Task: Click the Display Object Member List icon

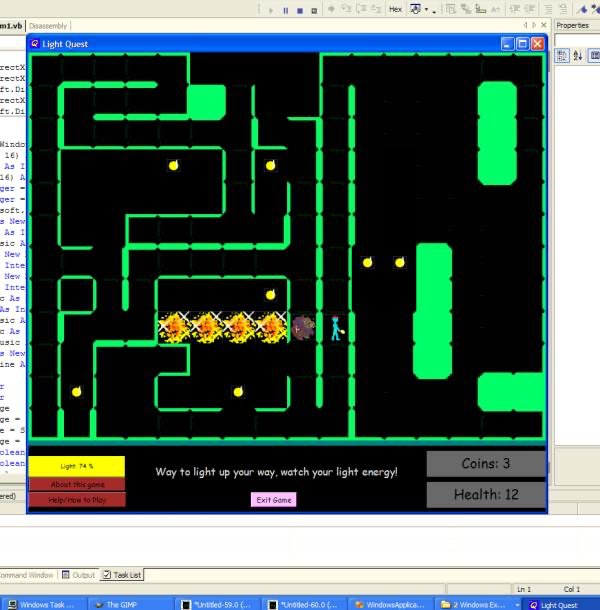Action: (451, 9)
